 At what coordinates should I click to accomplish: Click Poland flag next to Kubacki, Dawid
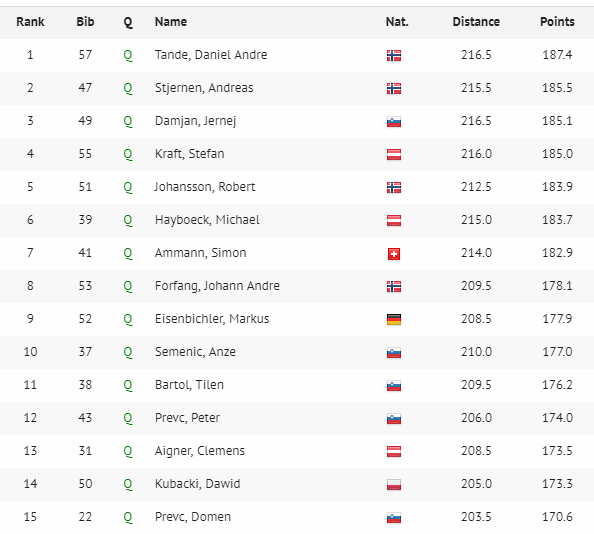pyautogui.click(x=394, y=484)
